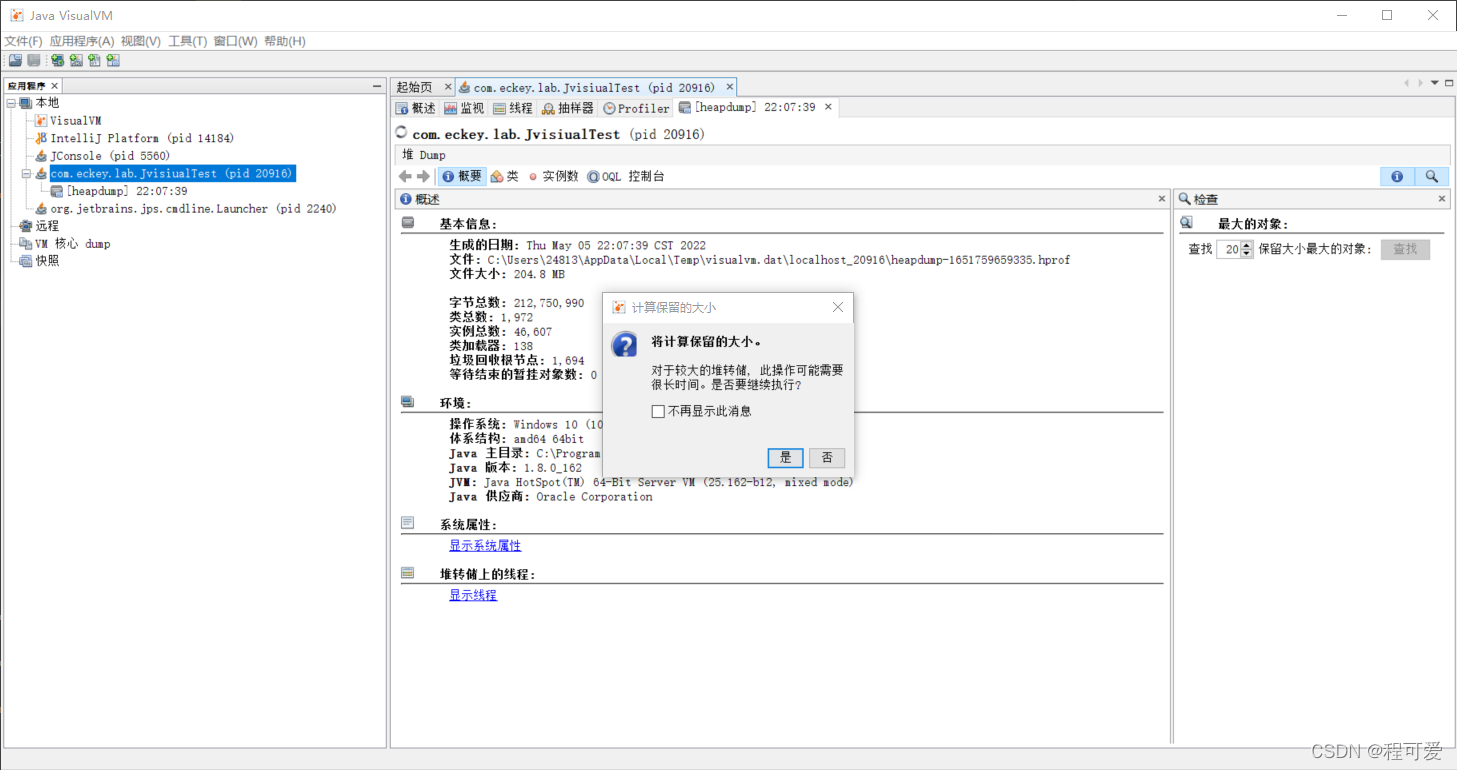Image resolution: width=1457 pixels, height=770 pixels.
Task: Switch to the Profiler tab
Action: (x=636, y=108)
